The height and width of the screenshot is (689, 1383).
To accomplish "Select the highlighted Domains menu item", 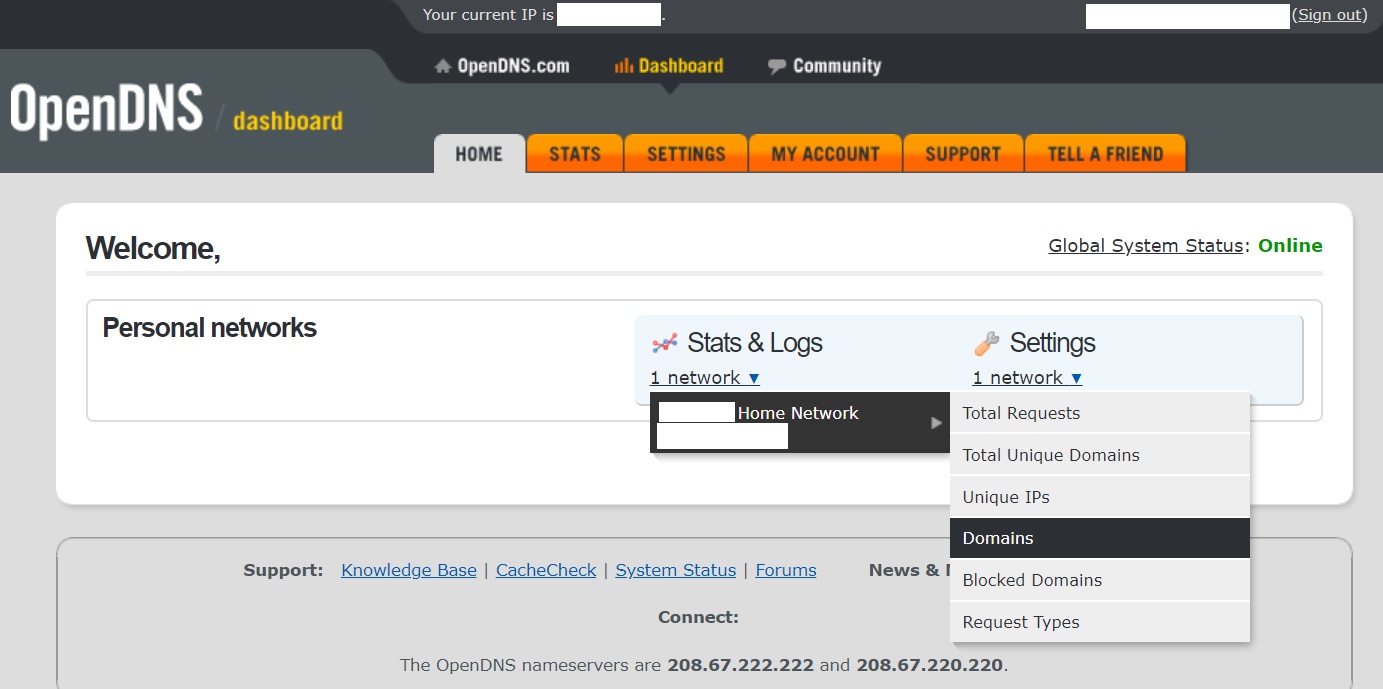I will point(1100,538).
